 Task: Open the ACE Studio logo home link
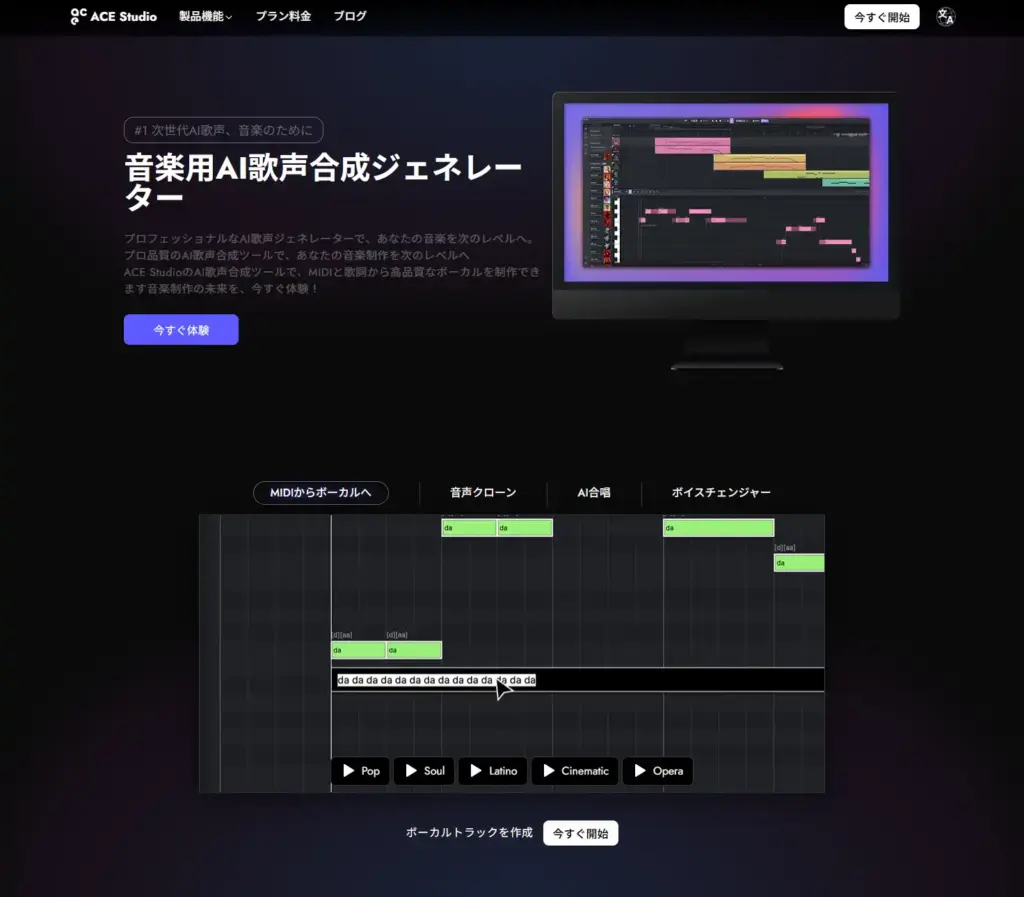click(x=114, y=16)
